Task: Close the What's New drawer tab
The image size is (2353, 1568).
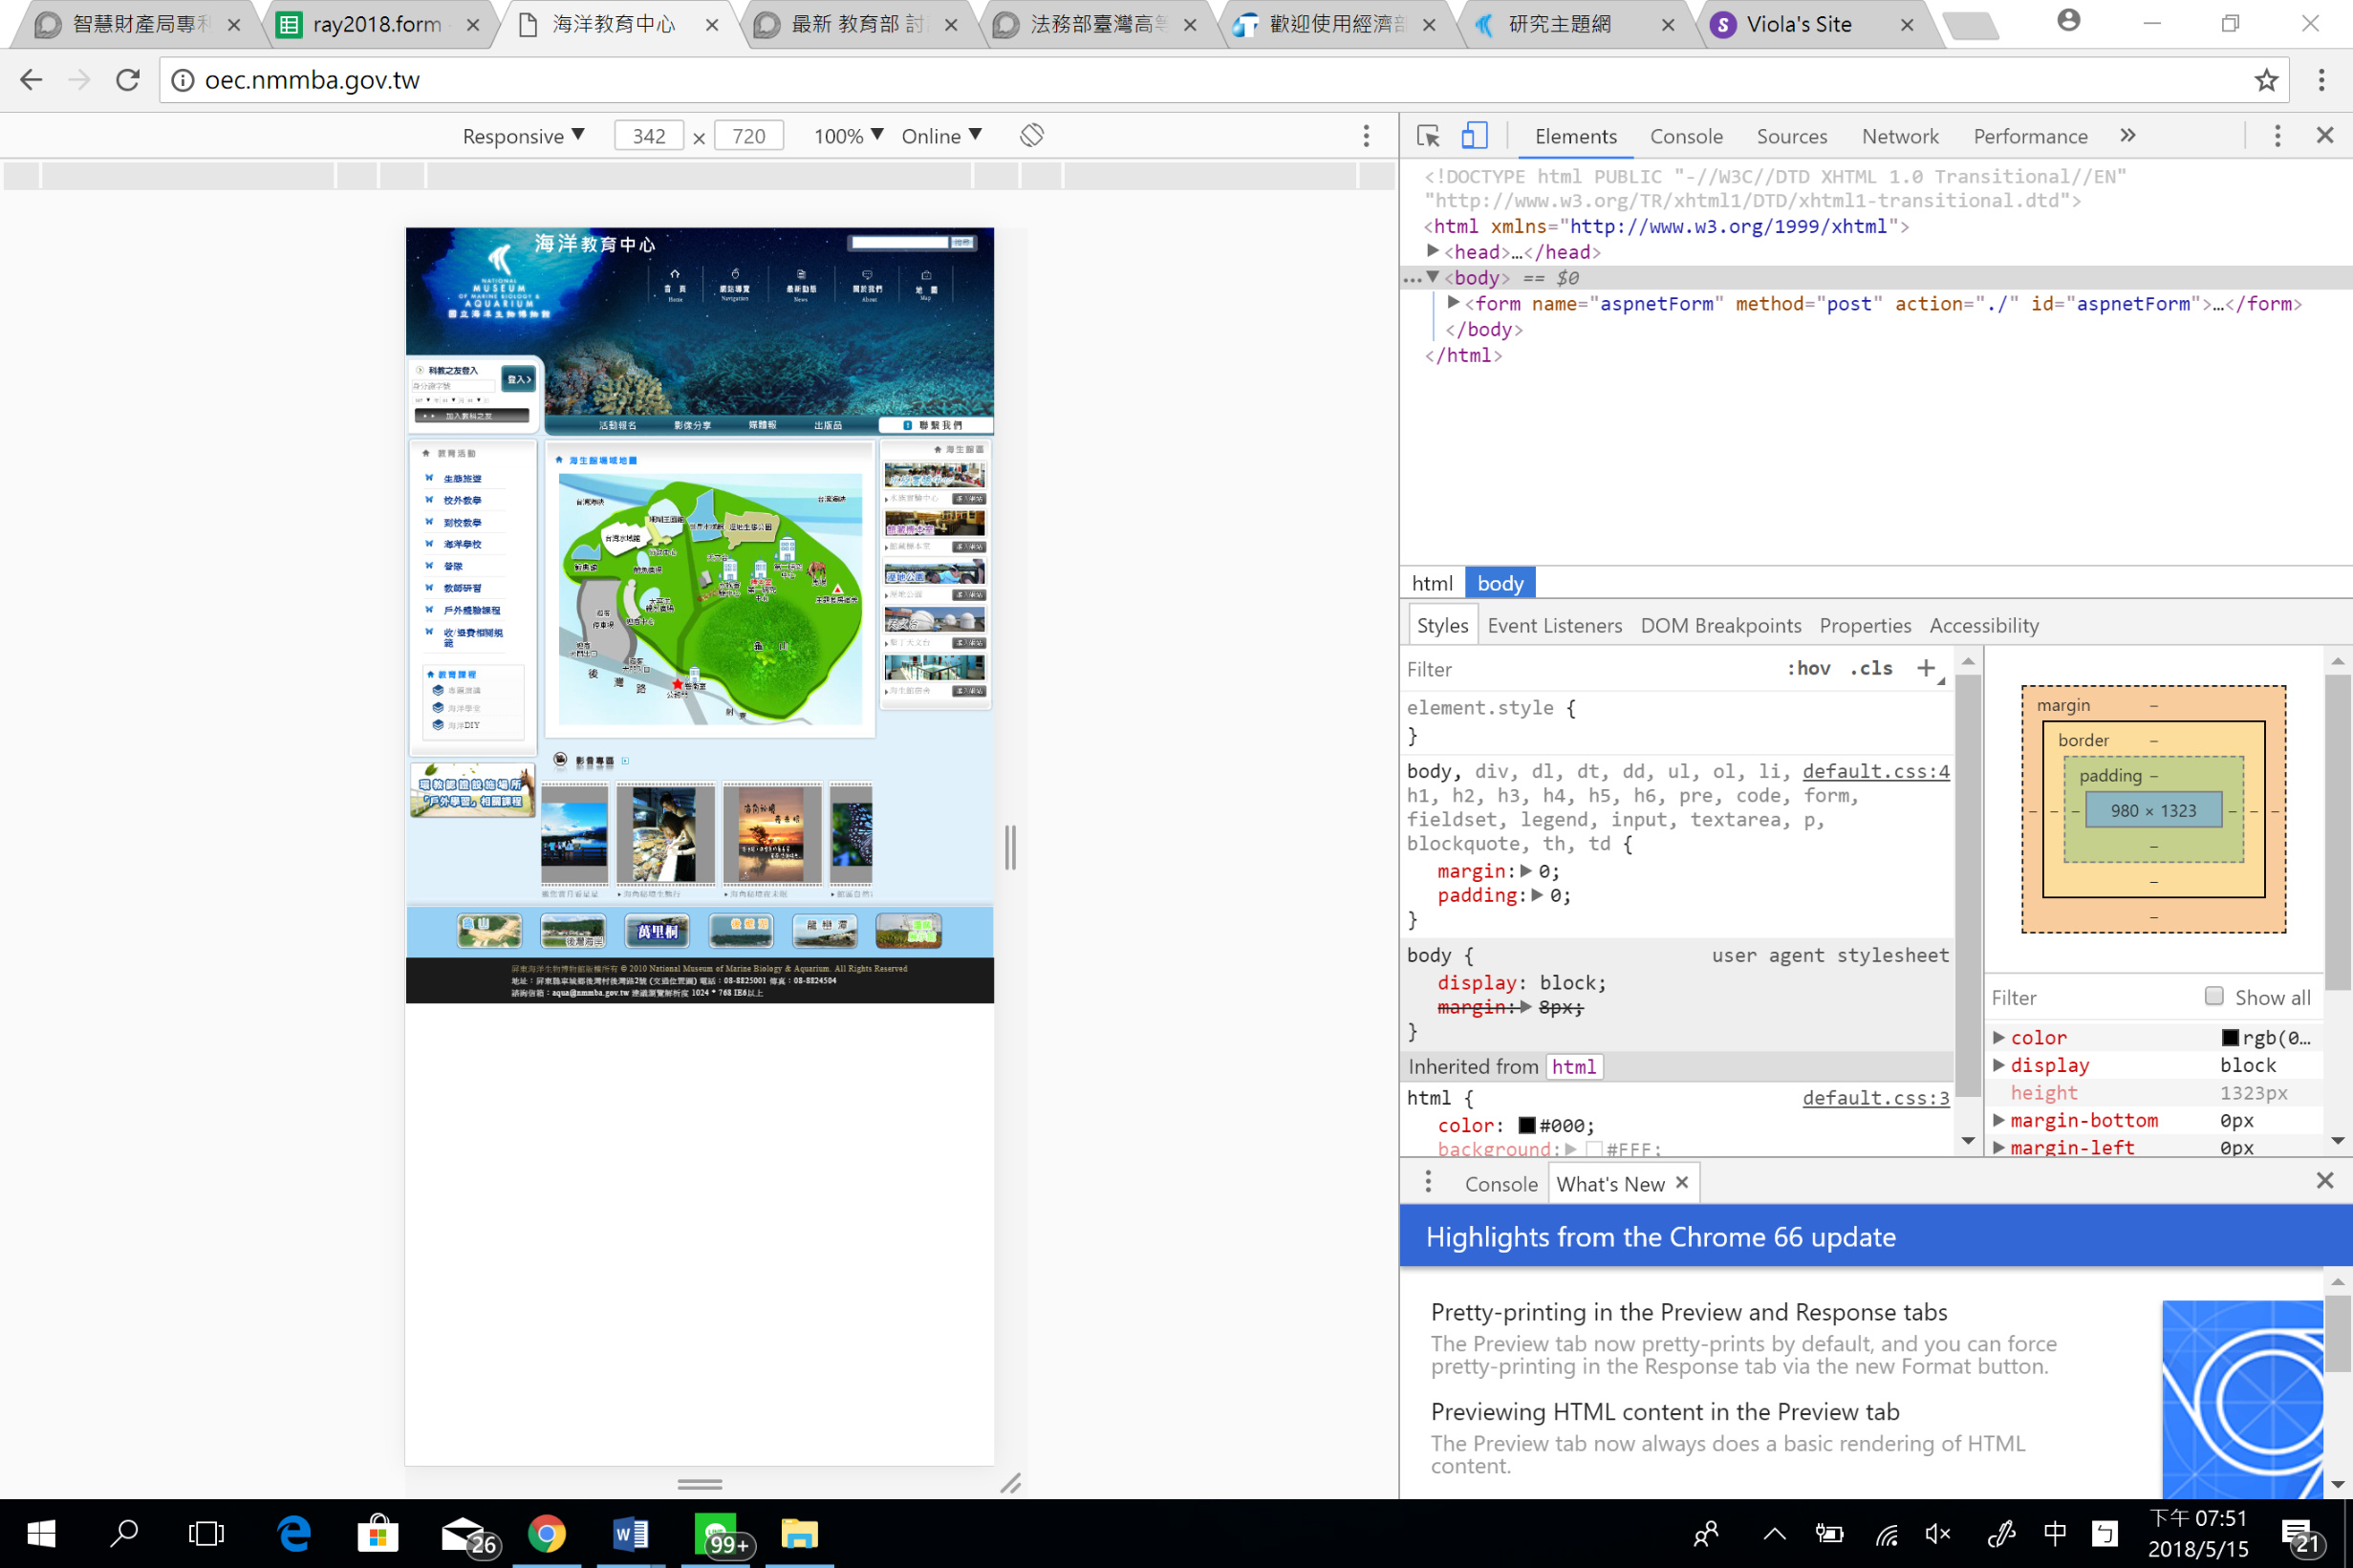Action: (1682, 1182)
